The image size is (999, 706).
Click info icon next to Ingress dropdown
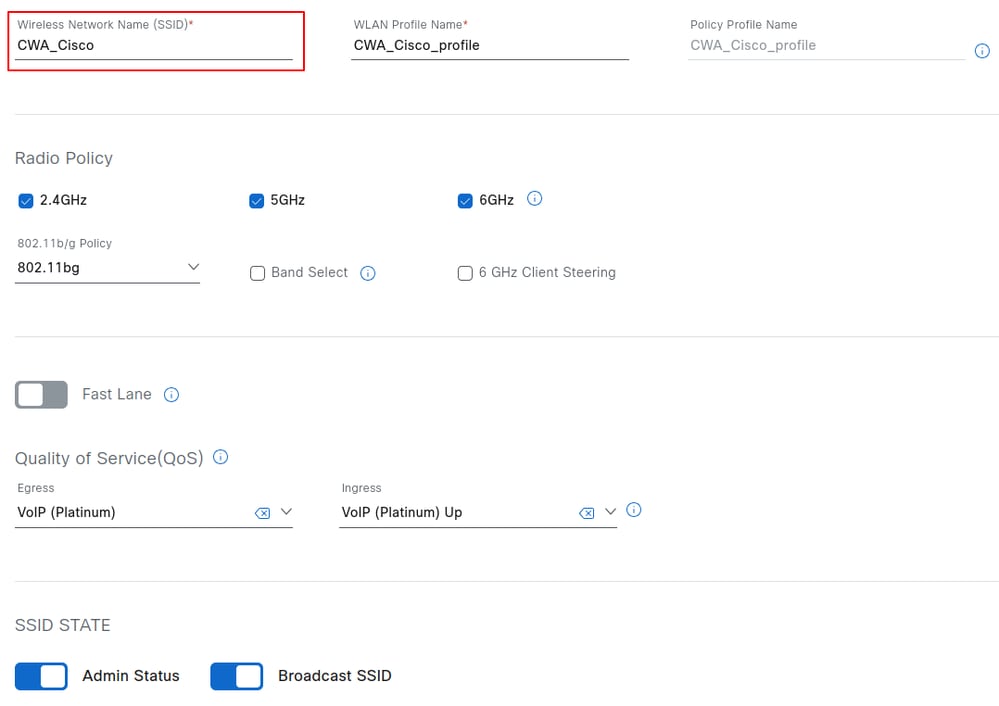point(633,510)
